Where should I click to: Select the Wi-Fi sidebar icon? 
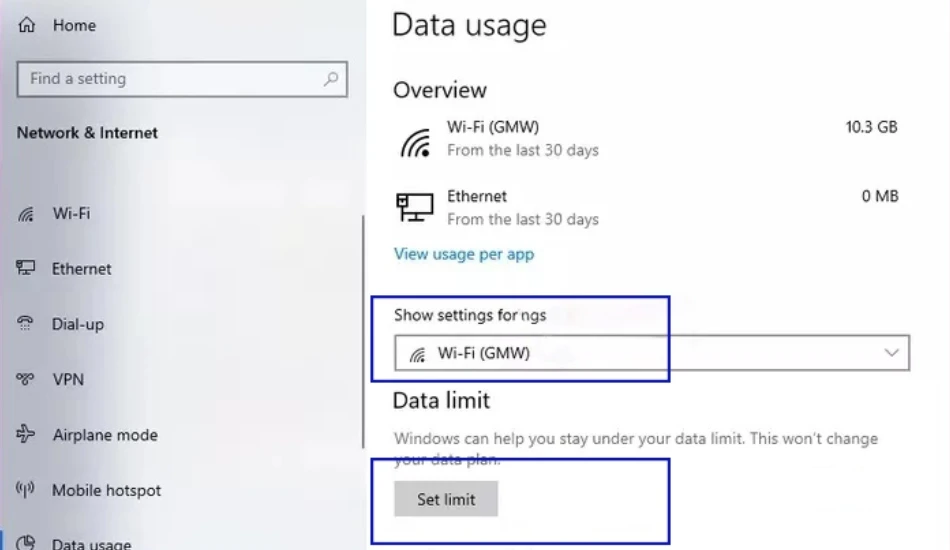(26, 214)
